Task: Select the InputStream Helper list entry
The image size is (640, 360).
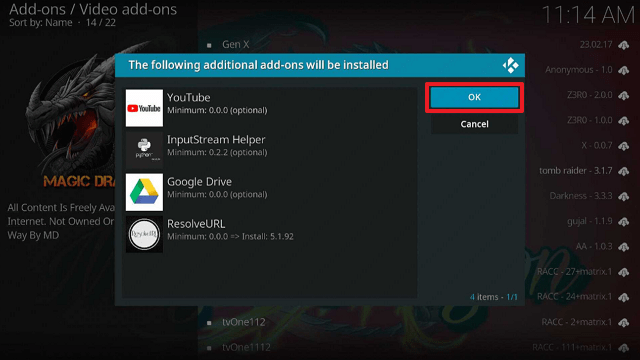Action: [x=271, y=150]
